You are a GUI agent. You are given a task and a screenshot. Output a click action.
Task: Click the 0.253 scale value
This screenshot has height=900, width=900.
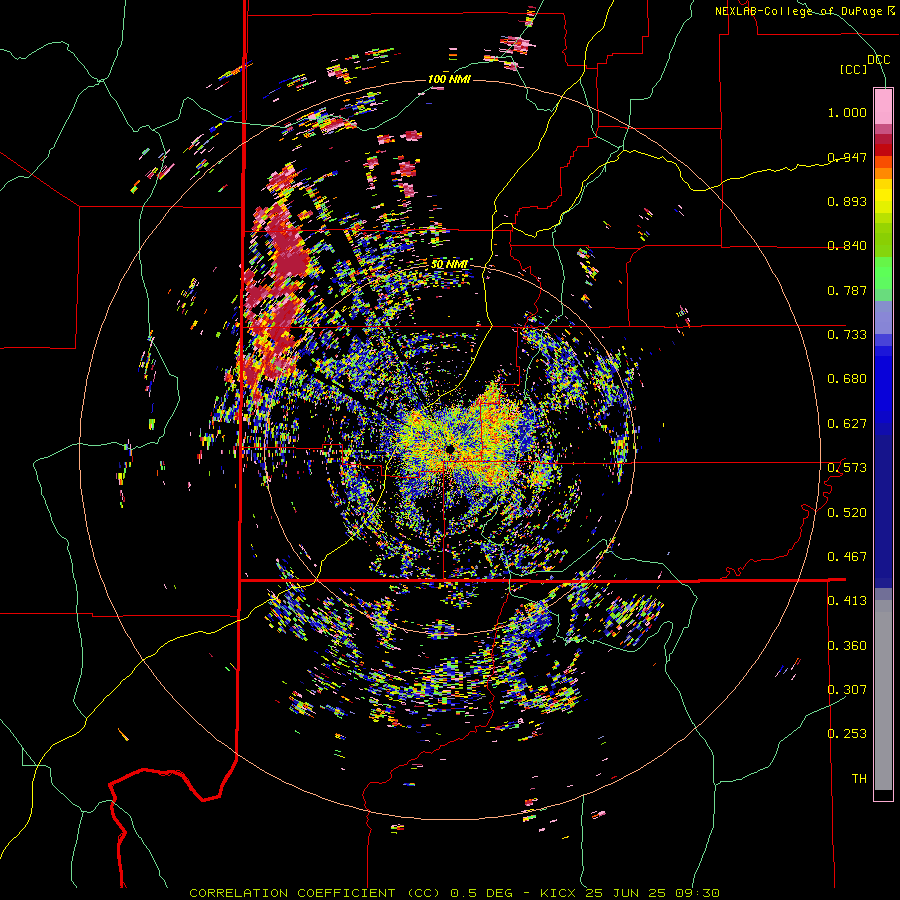[x=847, y=734]
